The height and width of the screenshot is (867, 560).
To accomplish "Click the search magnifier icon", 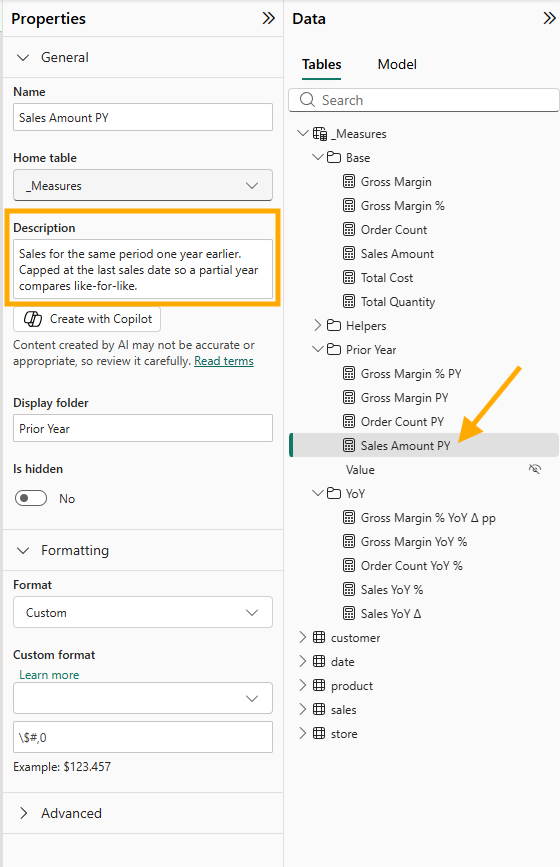I will pos(307,100).
